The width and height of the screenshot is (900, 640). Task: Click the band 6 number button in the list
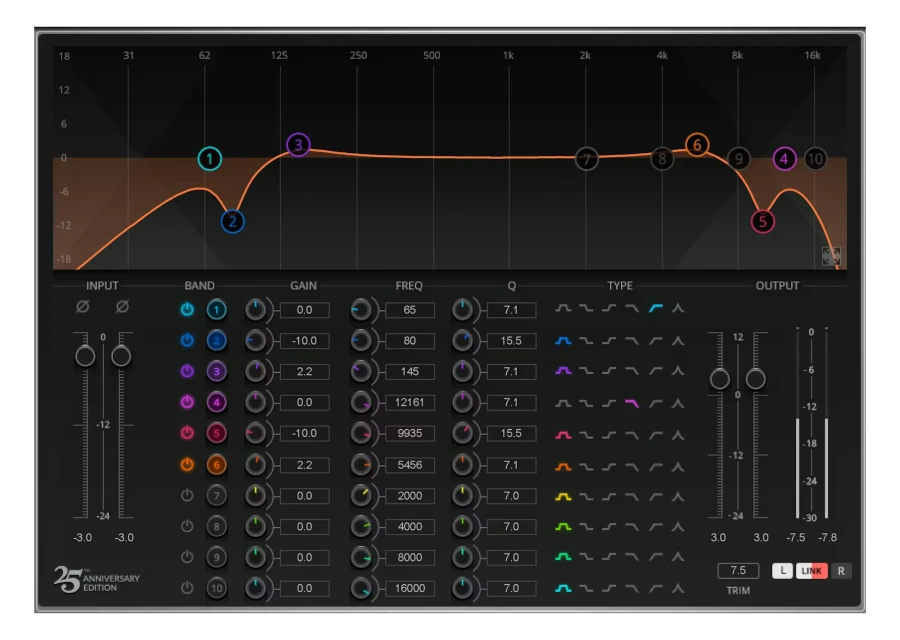click(x=216, y=465)
